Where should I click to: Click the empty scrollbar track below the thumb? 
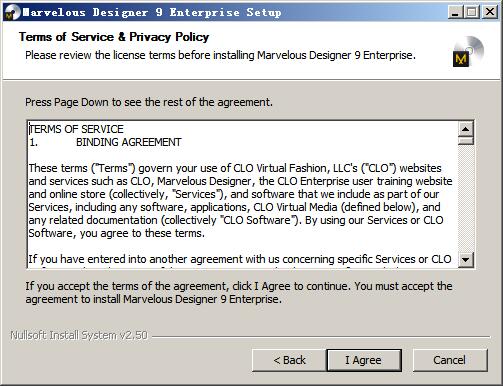(x=466, y=198)
